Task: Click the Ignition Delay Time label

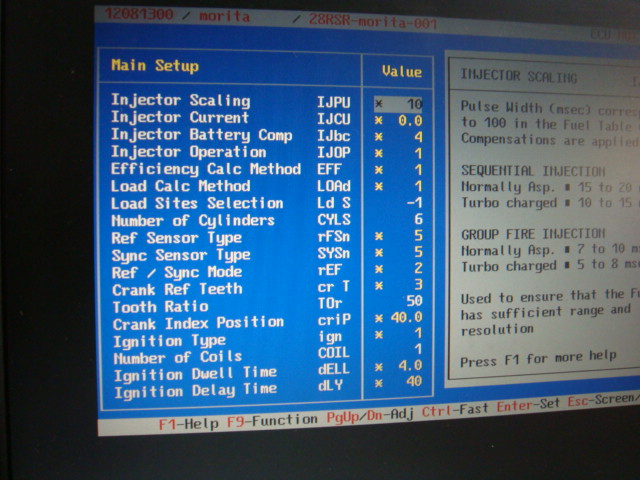Action: (x=194, y=390)
